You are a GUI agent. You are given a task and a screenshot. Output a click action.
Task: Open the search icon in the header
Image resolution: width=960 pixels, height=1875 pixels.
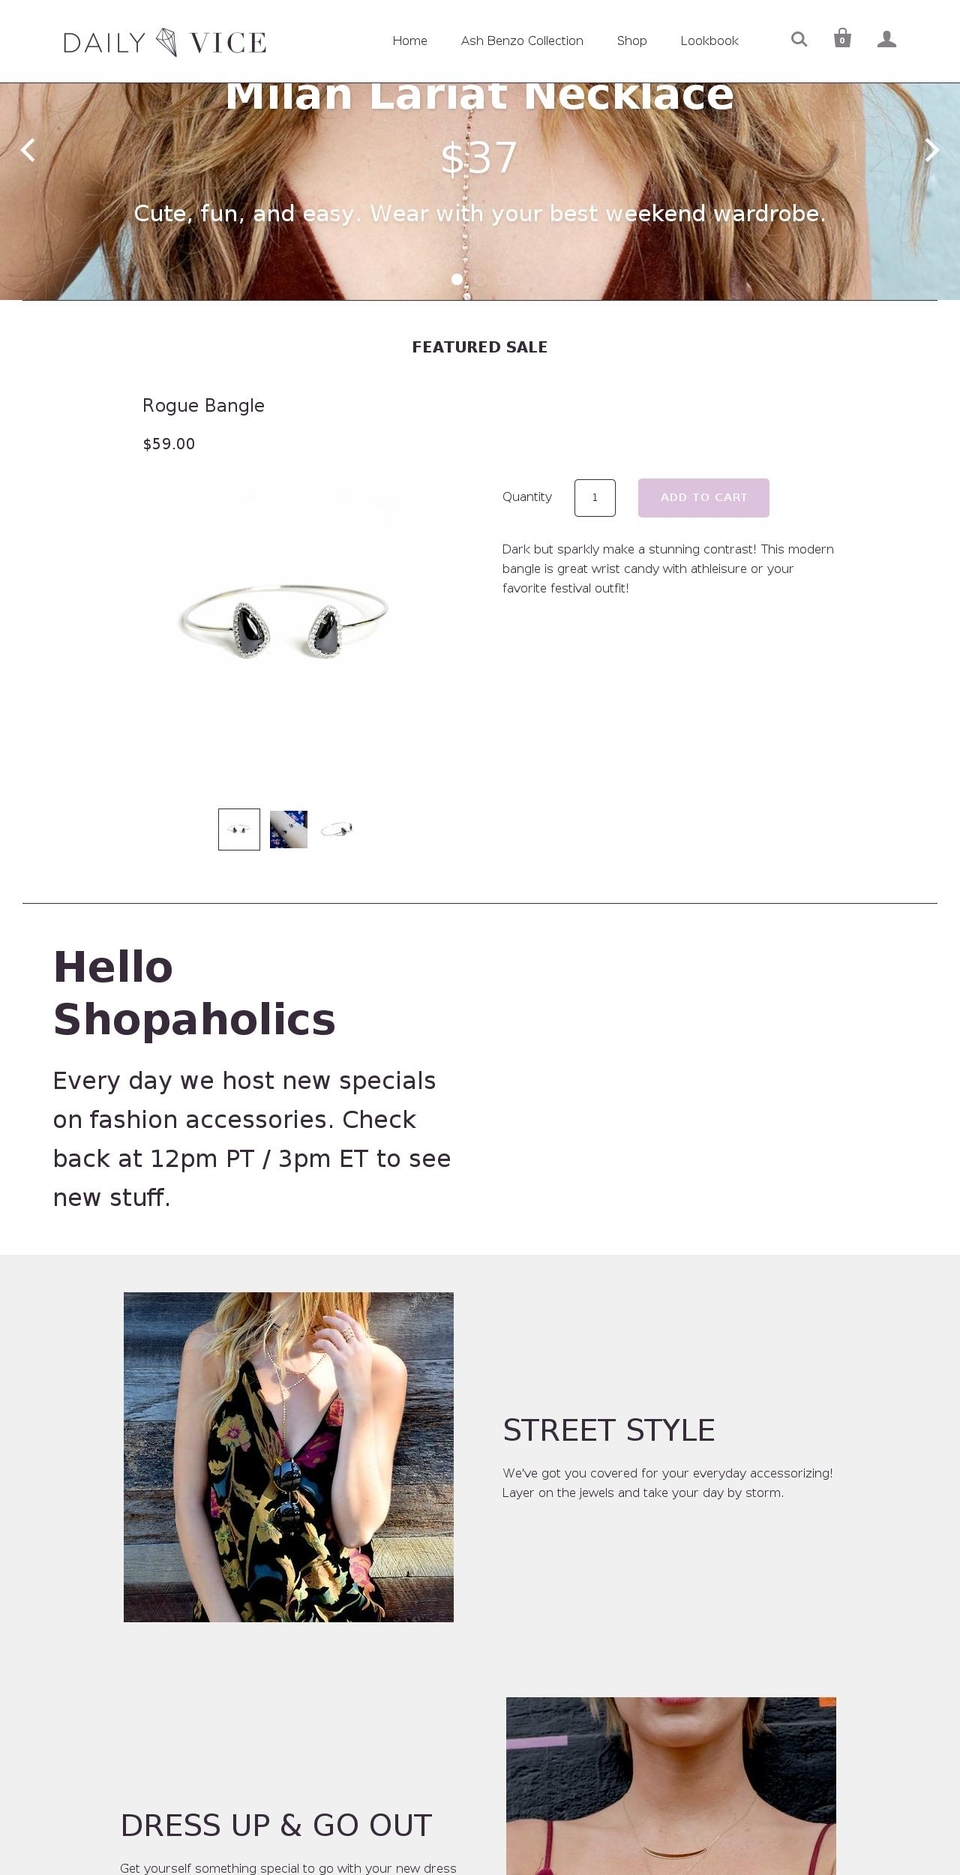pyautogui.click(x=798, y=39)
